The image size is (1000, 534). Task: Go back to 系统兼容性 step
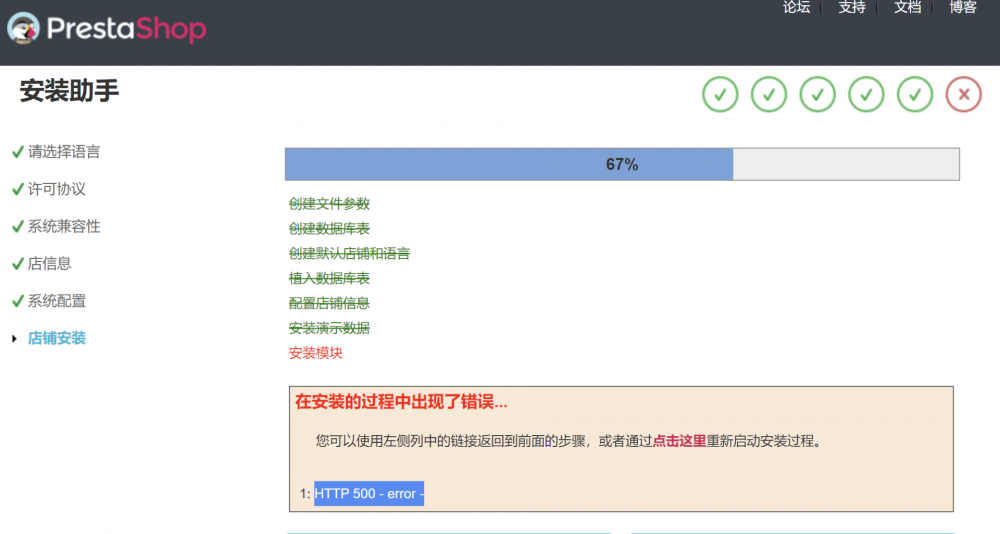pos(64,226)
